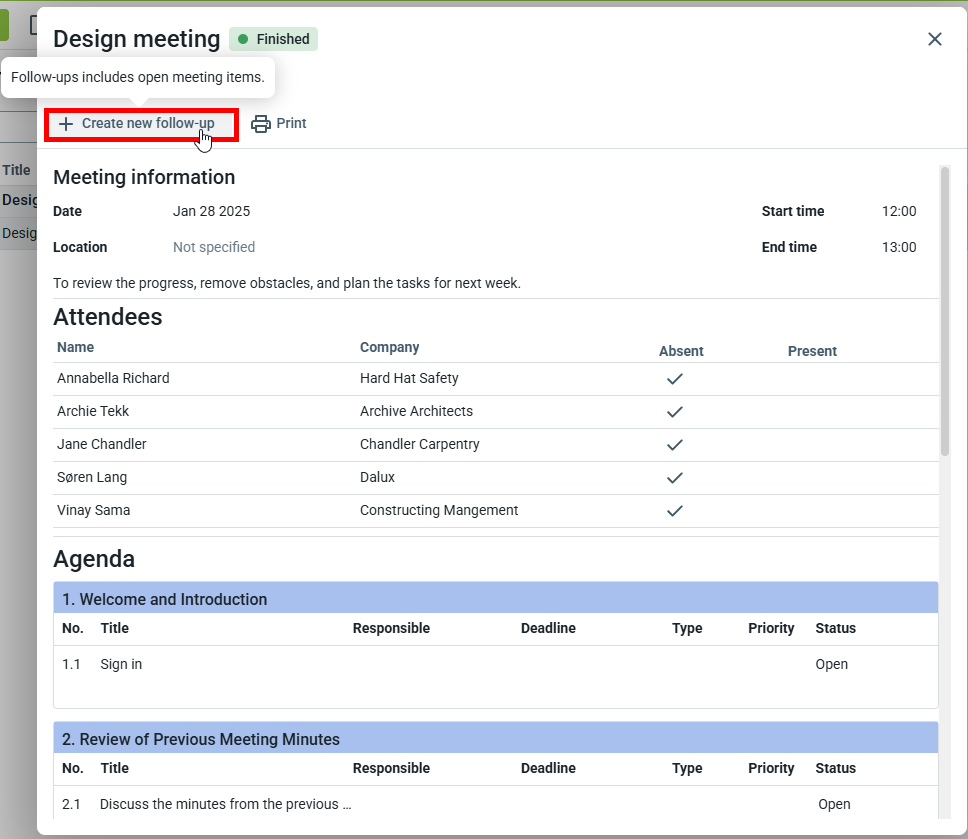Click the Print label text
Screen dimensions: 968x839
(x=291, y=124)
